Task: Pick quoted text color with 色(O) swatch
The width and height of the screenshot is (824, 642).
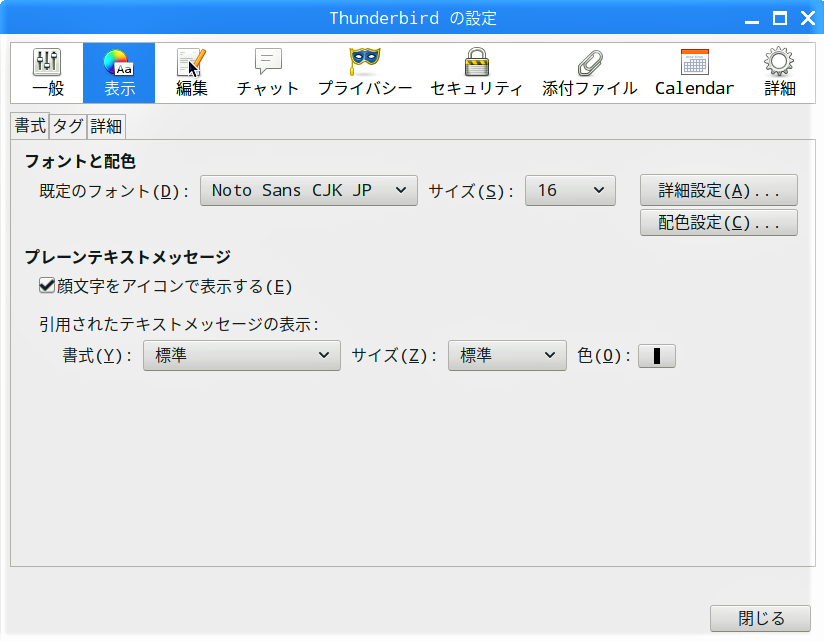Action: pos(656,356)
